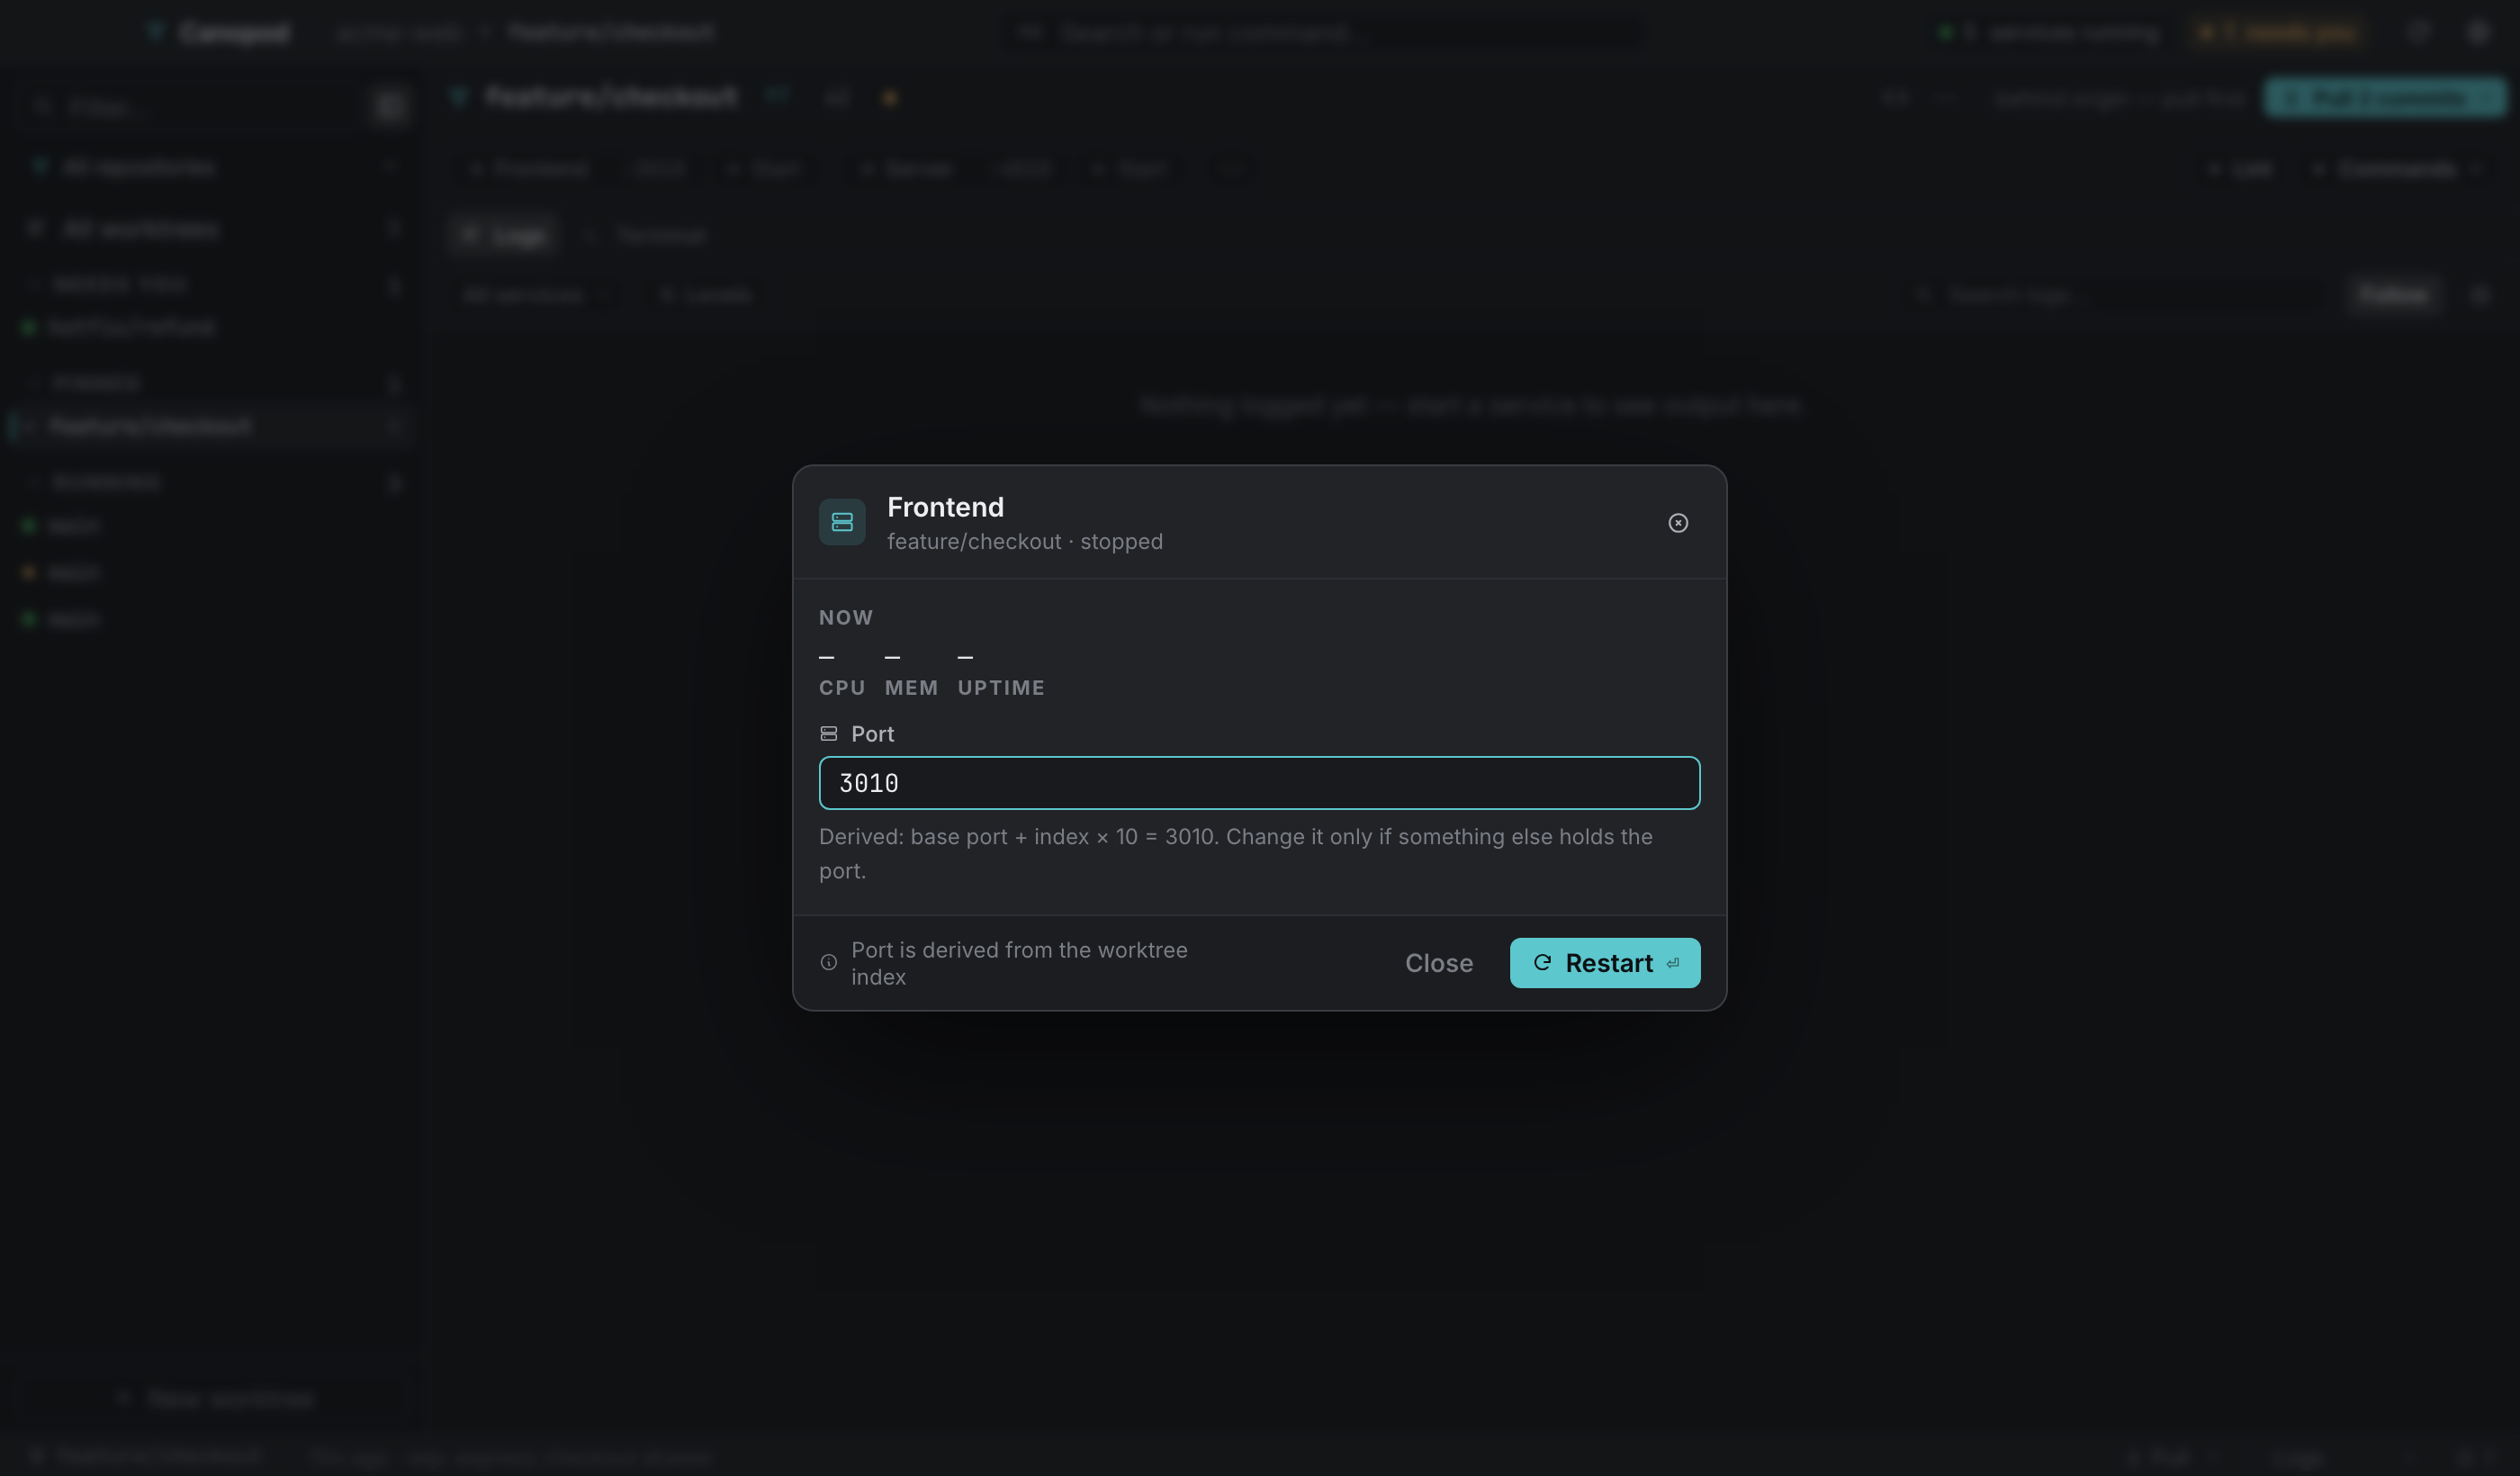This screenshot has width=2520, height=1476.
Task: Click the 'Derived: base port + index' hint text
Action: click(1236, 854)
